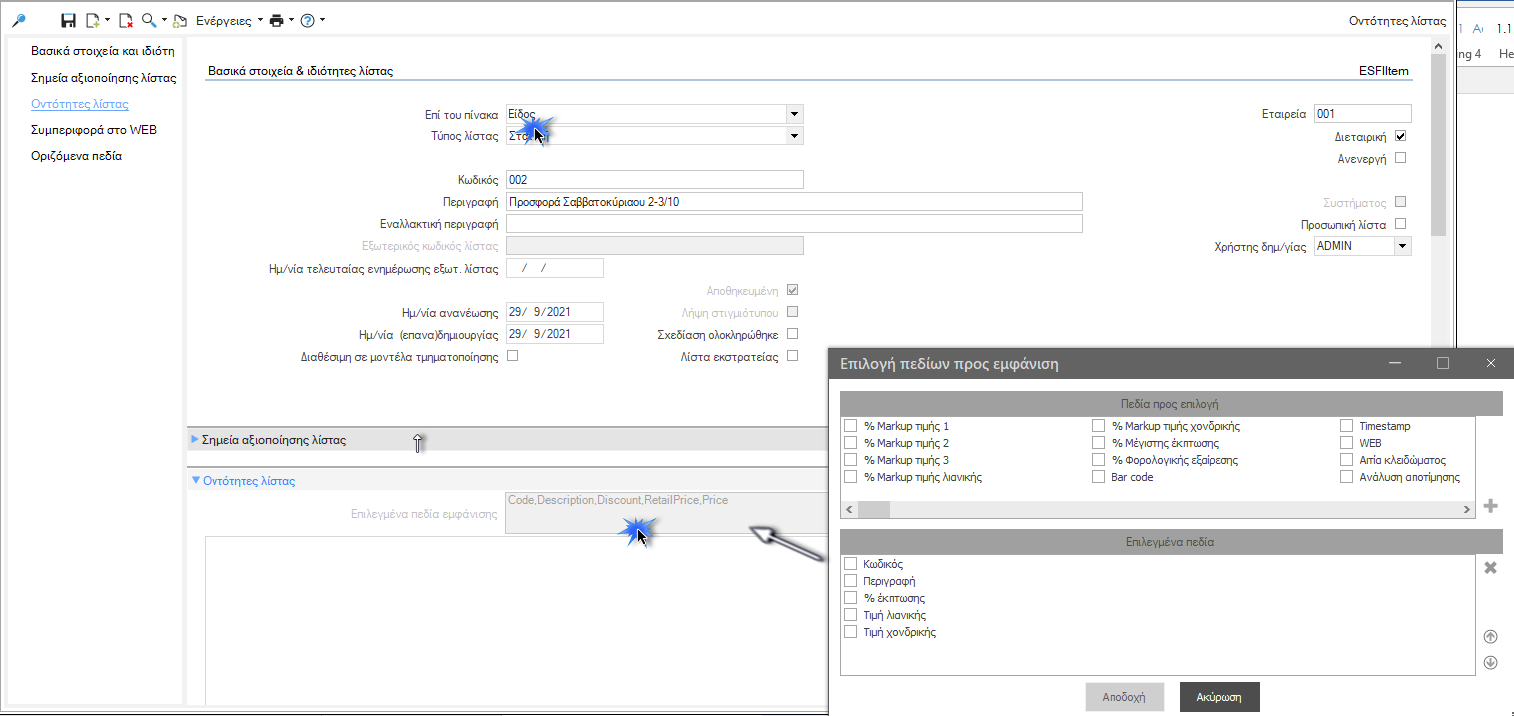The width and height of the screenshot is (1514, 716).
Task: Click the save (floppy disk) icon
Action: click(68, 20)
